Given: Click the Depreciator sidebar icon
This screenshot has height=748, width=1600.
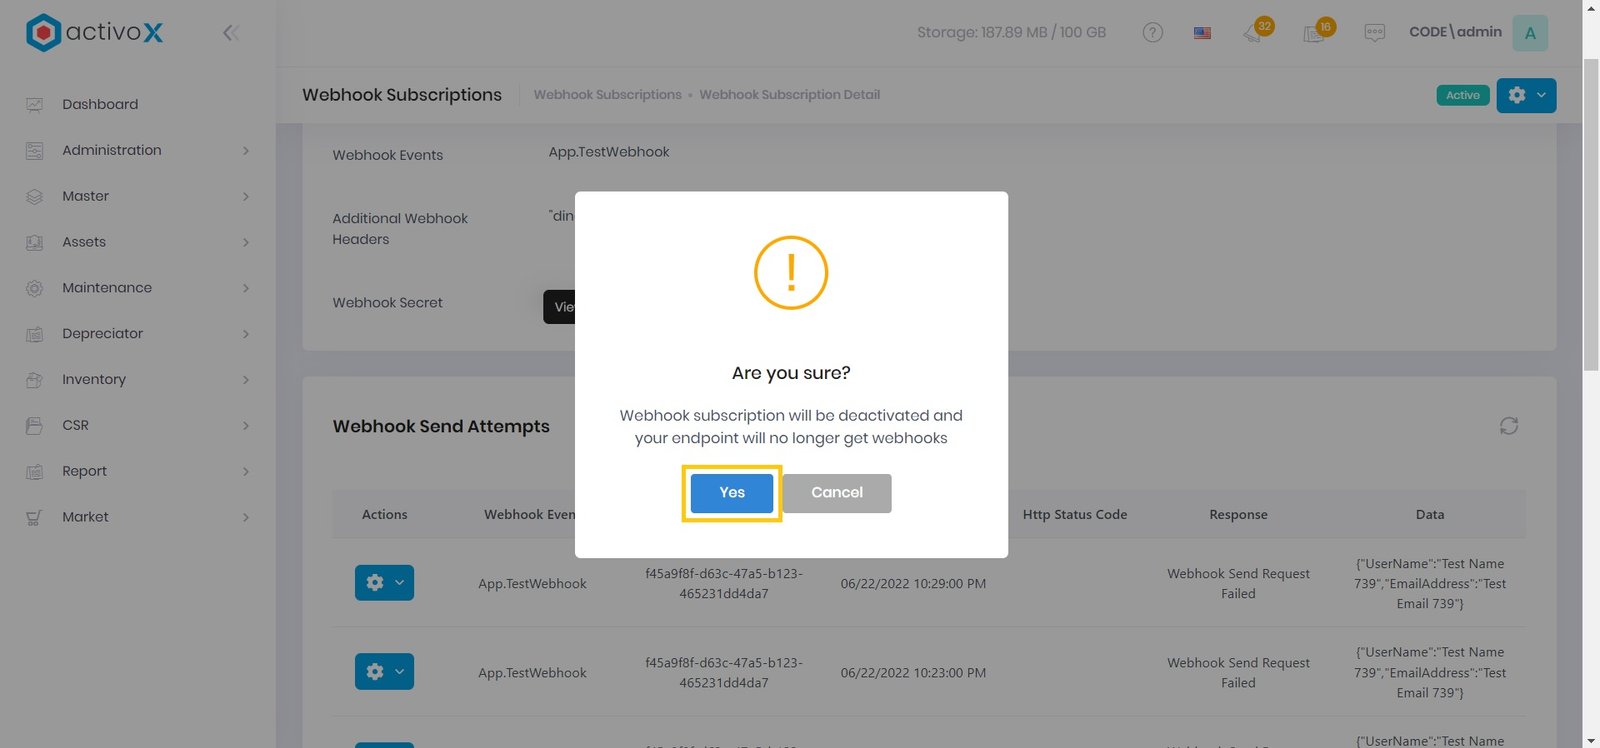Looking at the screenshot, I should click(x=34, y=334).
